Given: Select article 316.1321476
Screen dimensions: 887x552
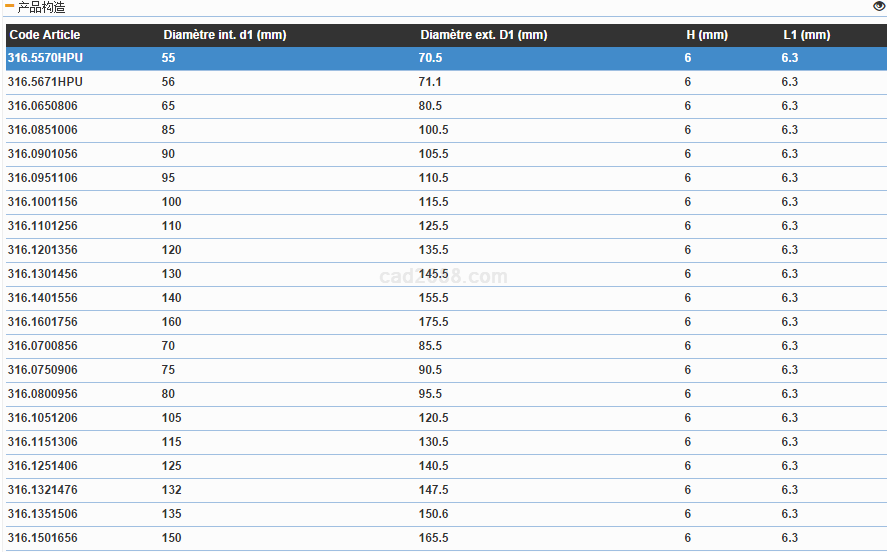Looking at the screenshot, I should point(42,490).
